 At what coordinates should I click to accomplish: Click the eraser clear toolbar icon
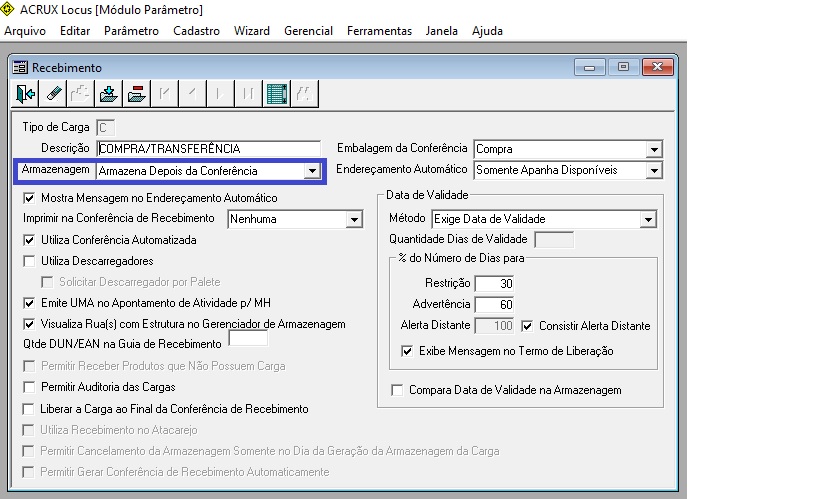coord(54,94)
